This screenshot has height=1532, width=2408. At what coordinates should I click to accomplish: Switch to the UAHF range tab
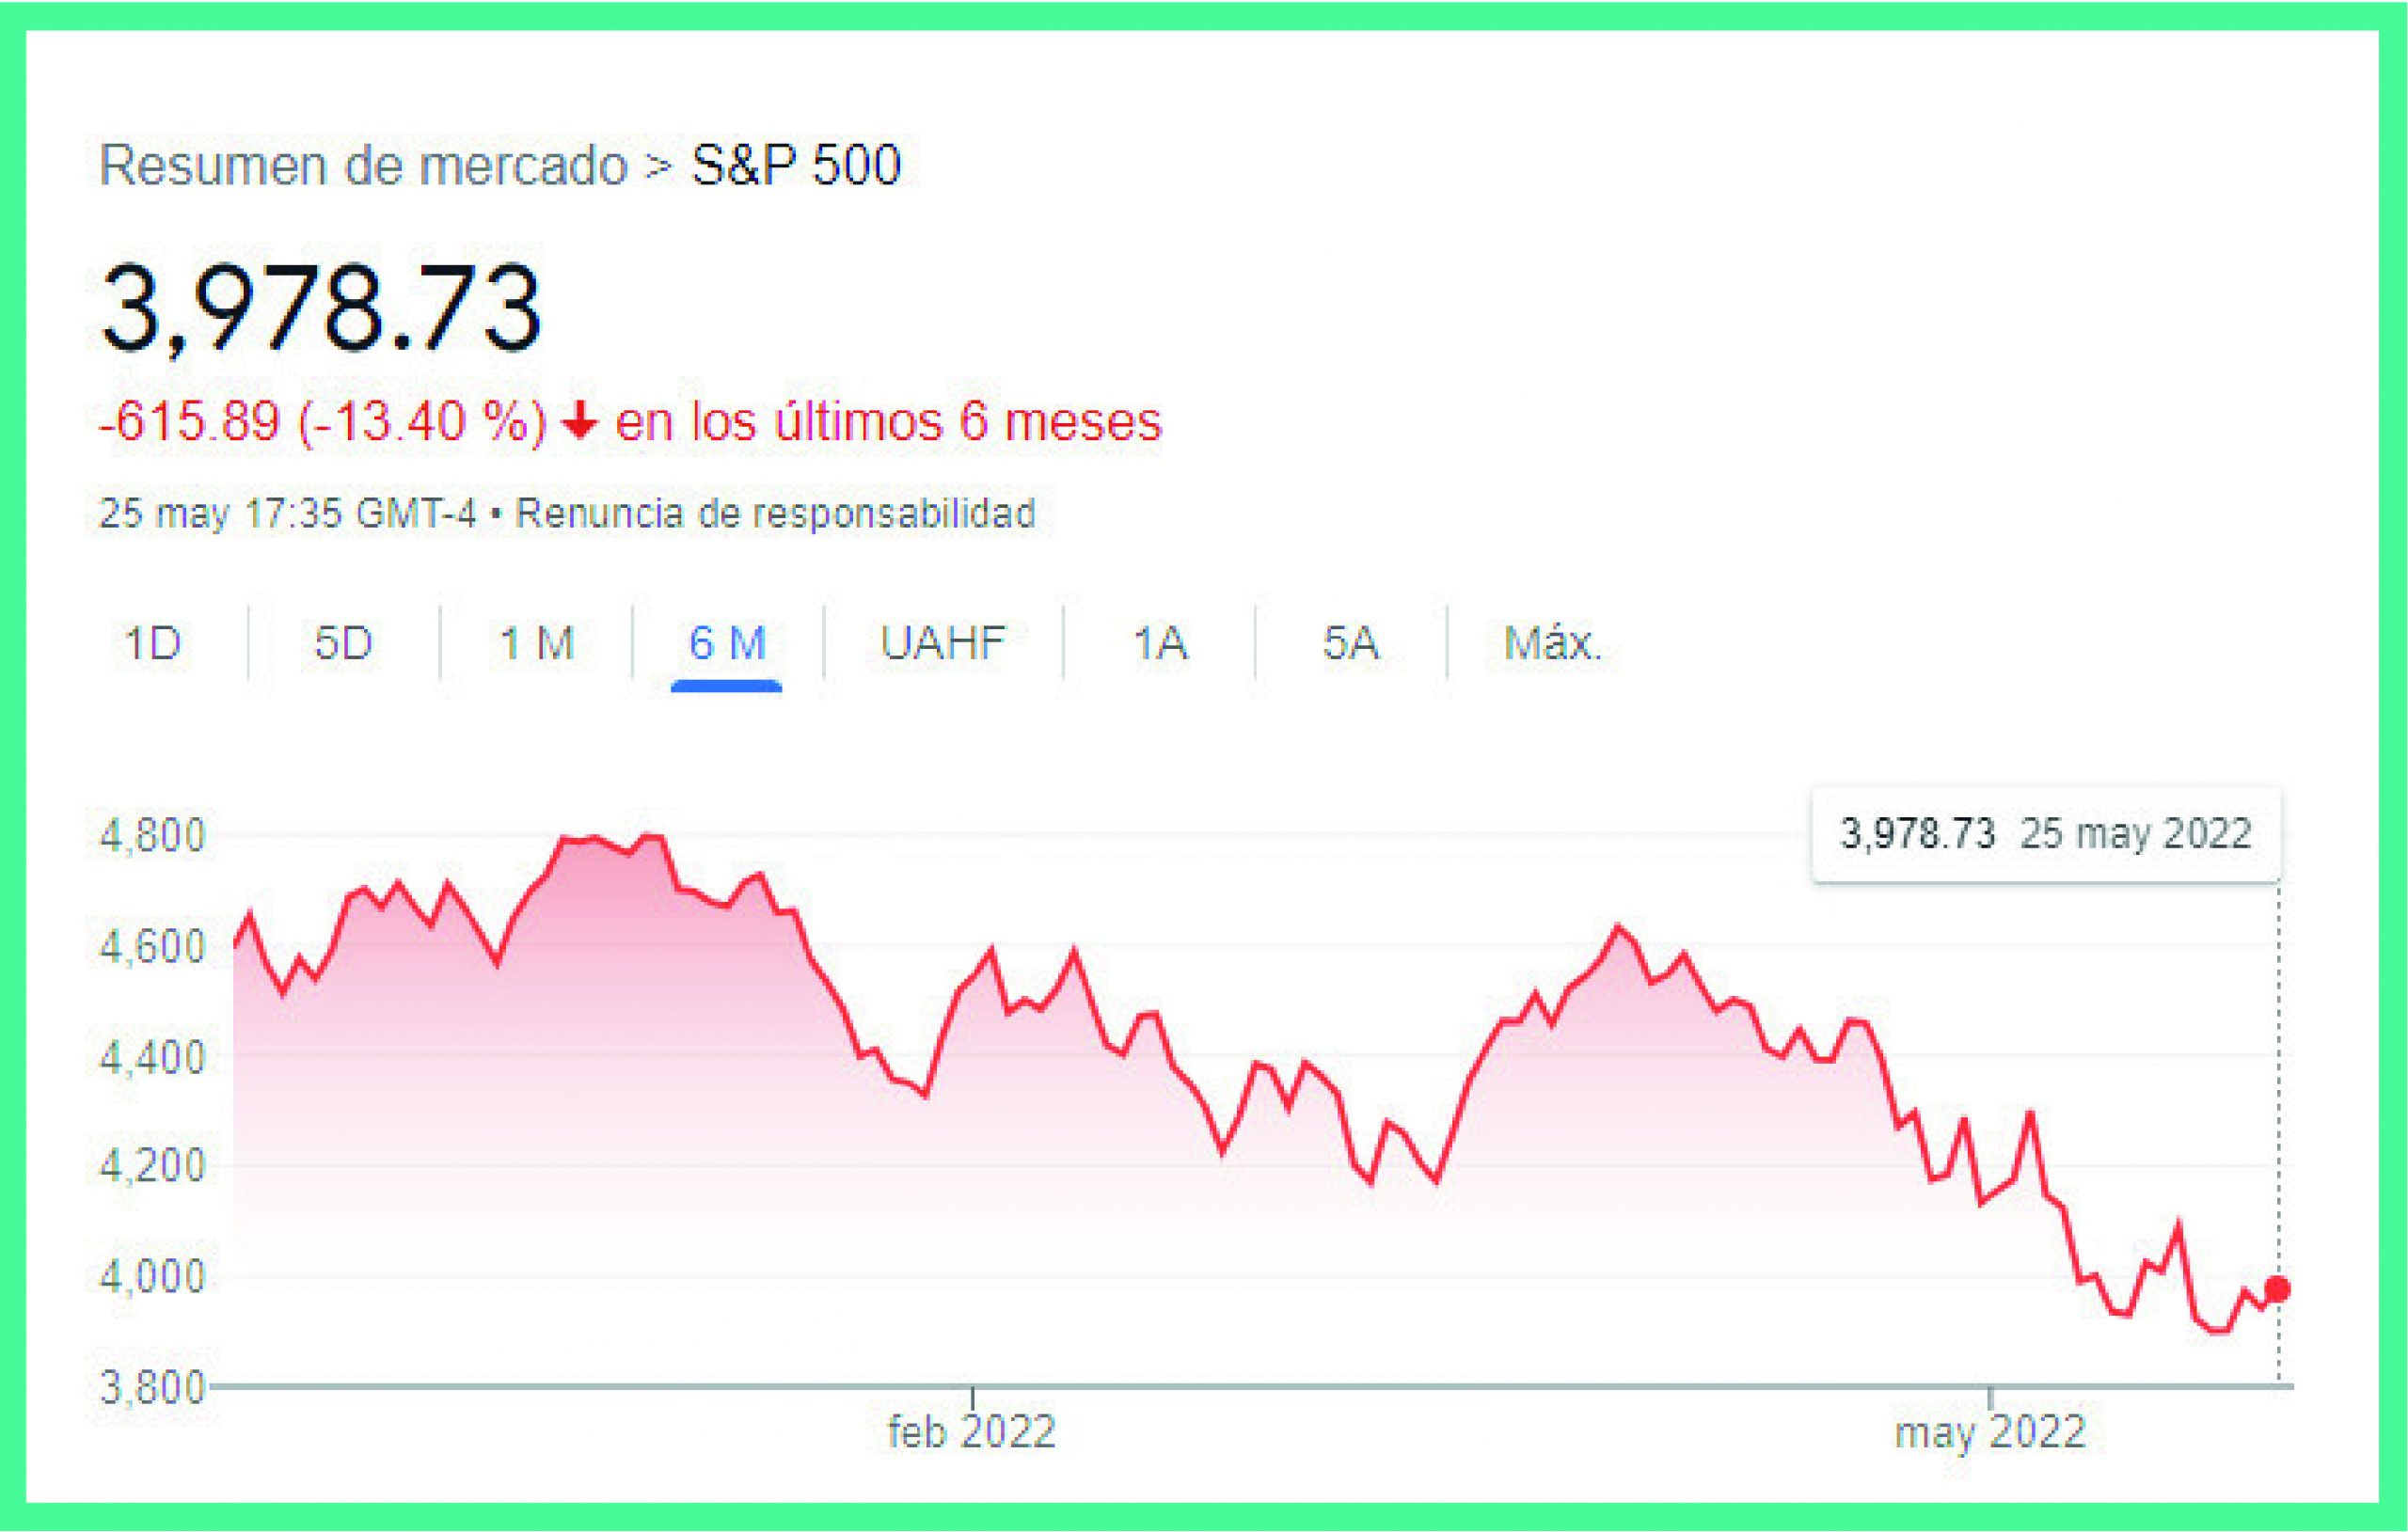tap(942, 643)
